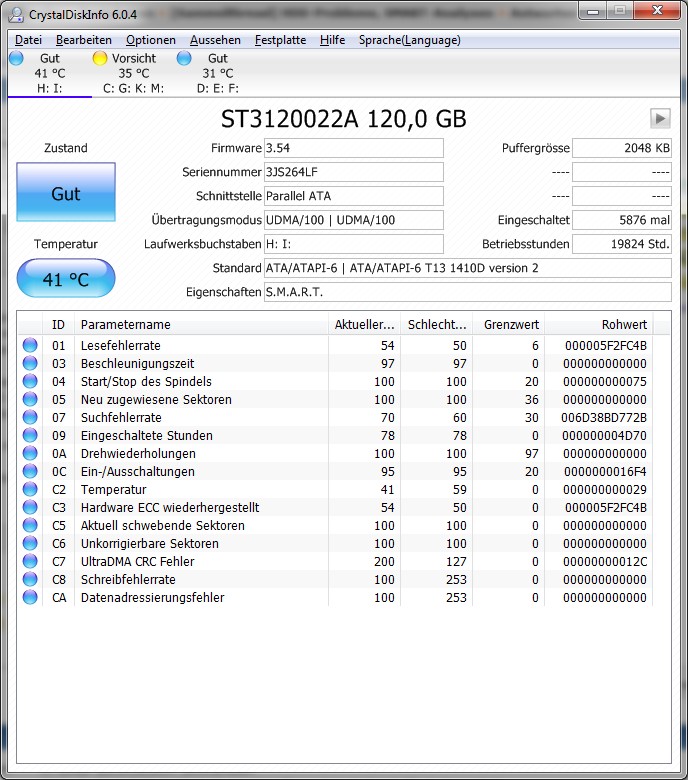
Task: Click status orb of Neu zugewiesene Sektoren row
Action: coord(30,399)
